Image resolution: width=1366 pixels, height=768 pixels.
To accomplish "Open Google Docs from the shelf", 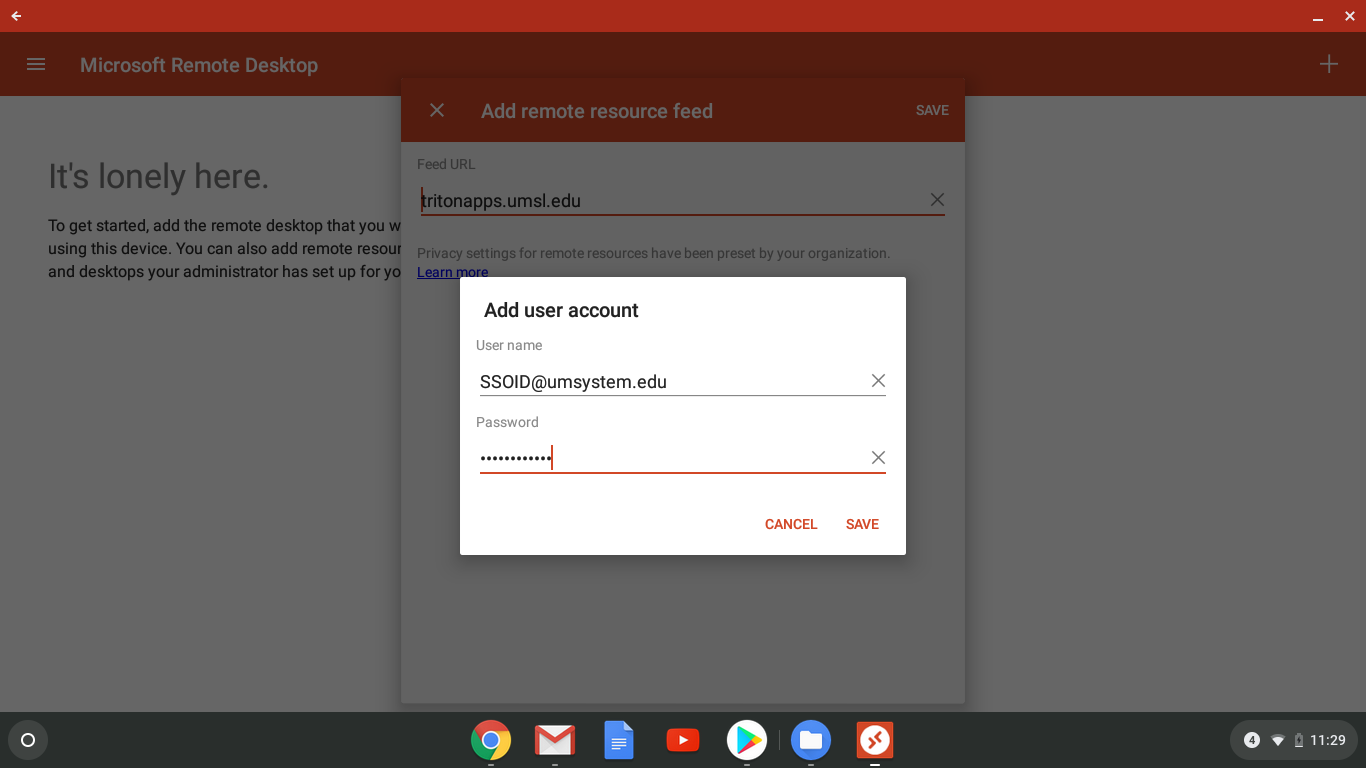I will 619,740.
